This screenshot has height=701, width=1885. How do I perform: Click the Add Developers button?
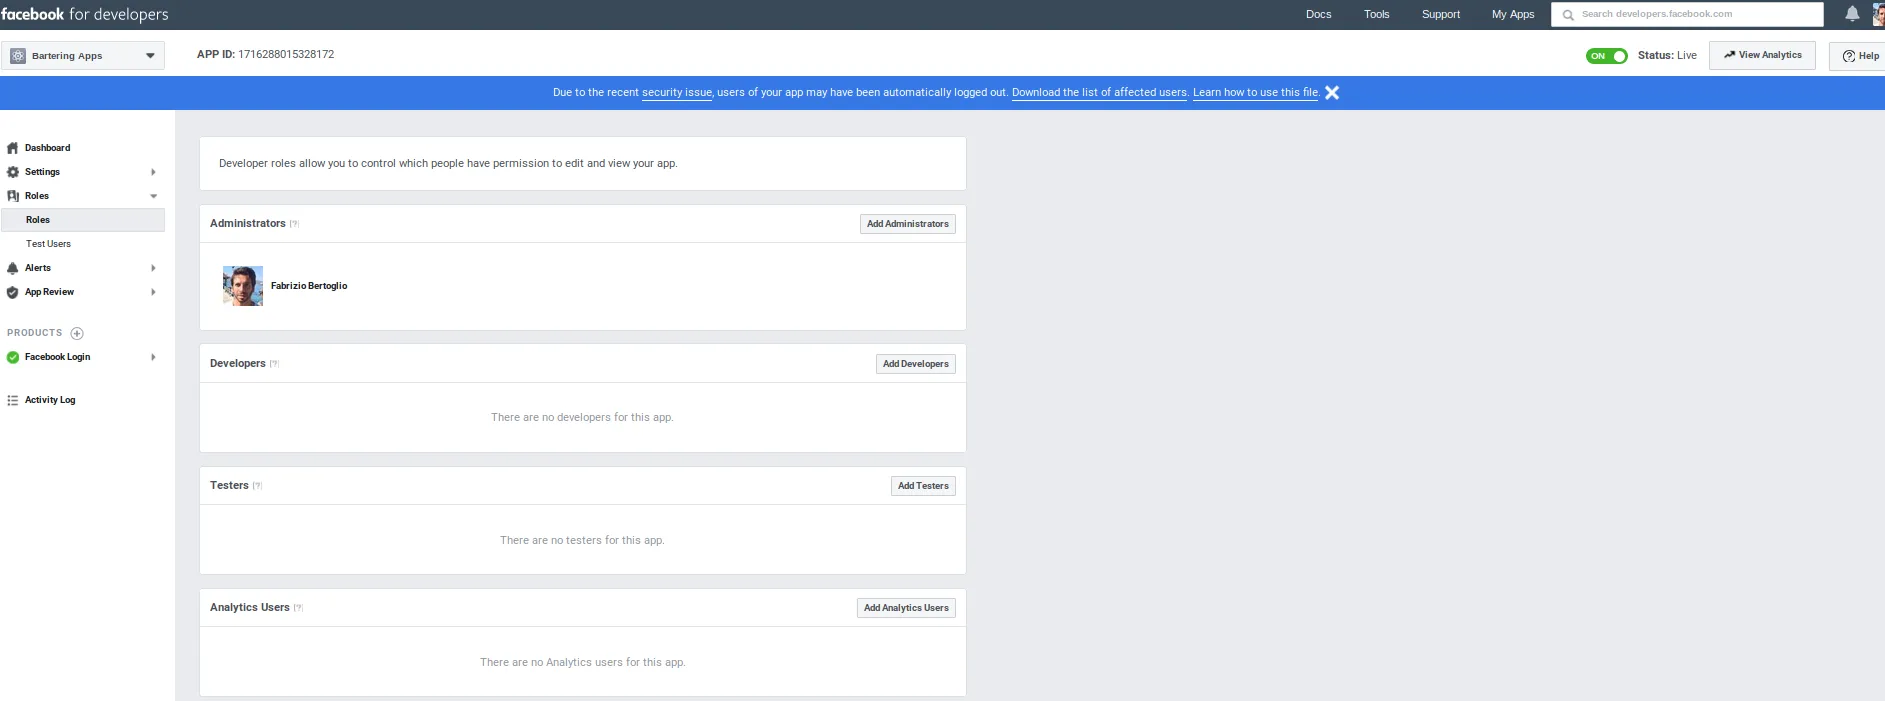coord(916,364)
